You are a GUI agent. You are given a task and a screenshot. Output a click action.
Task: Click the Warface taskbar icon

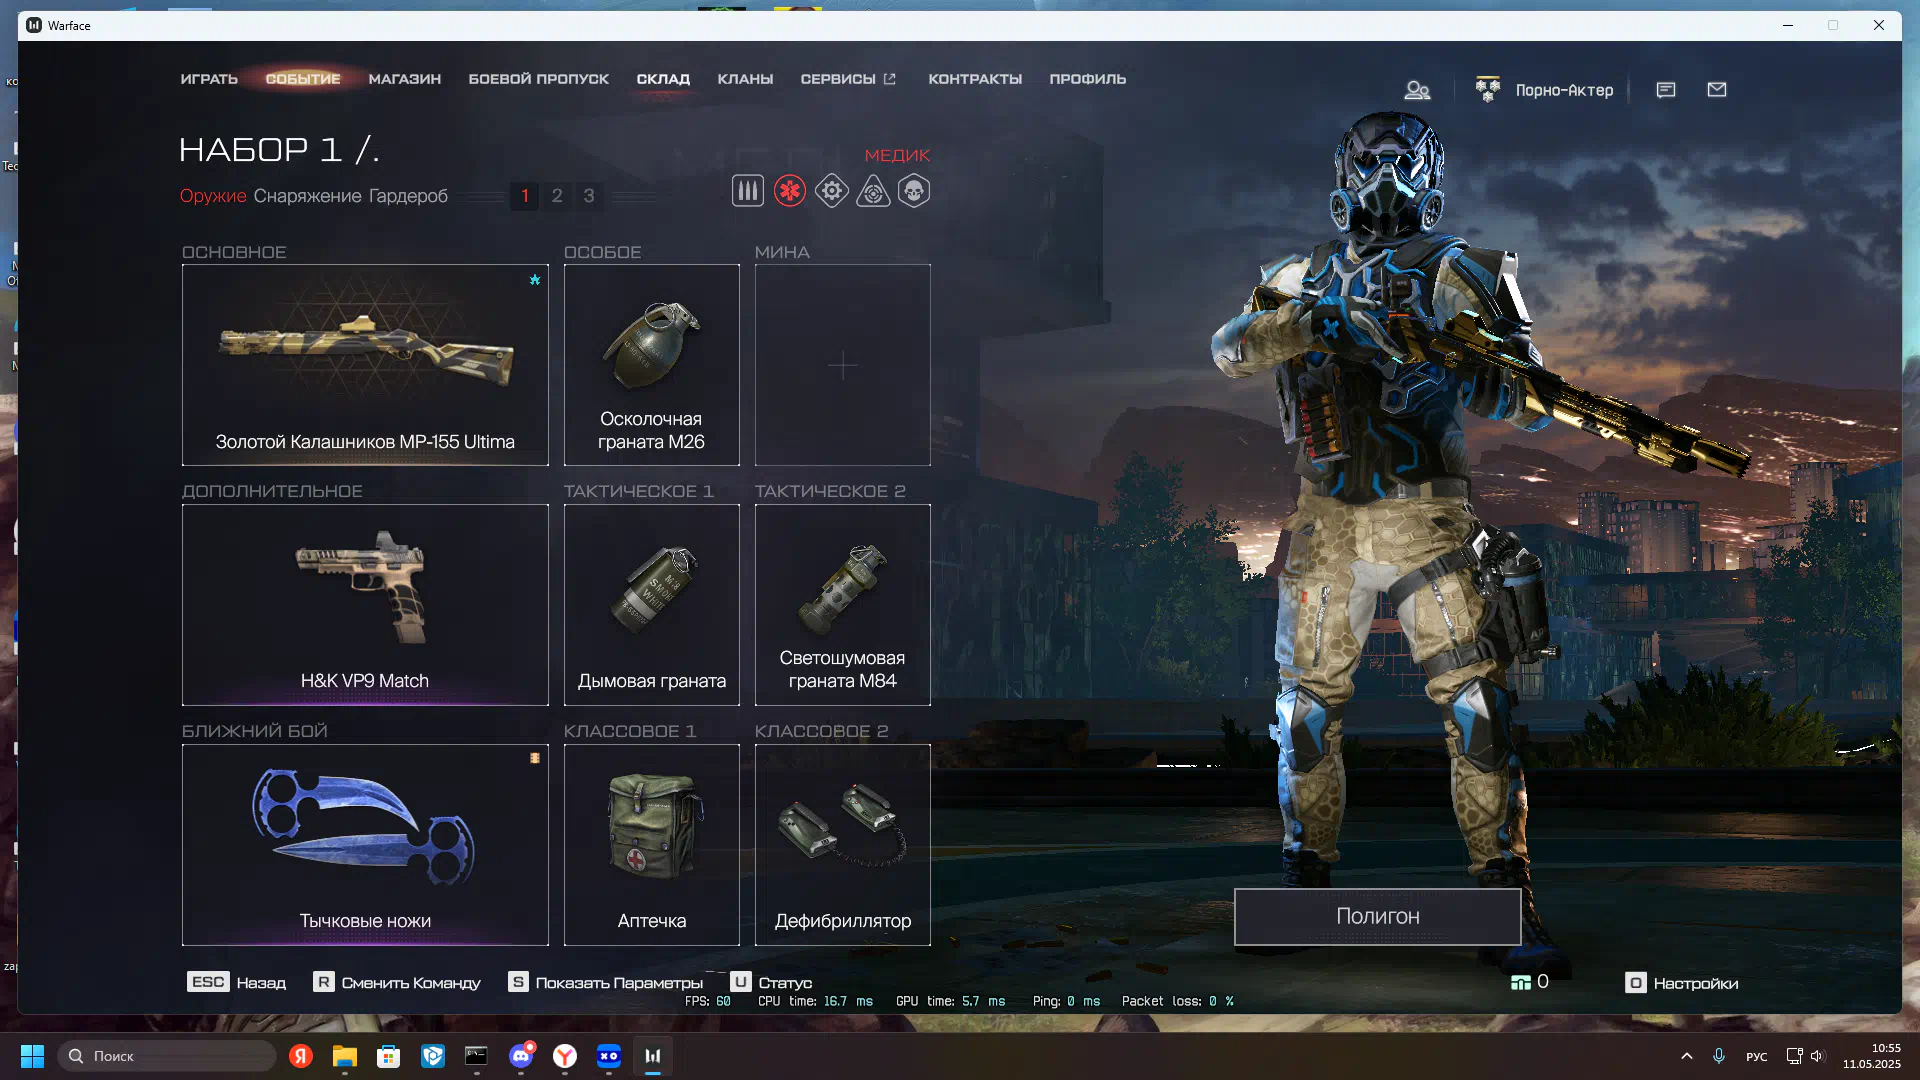[653, 1056]
